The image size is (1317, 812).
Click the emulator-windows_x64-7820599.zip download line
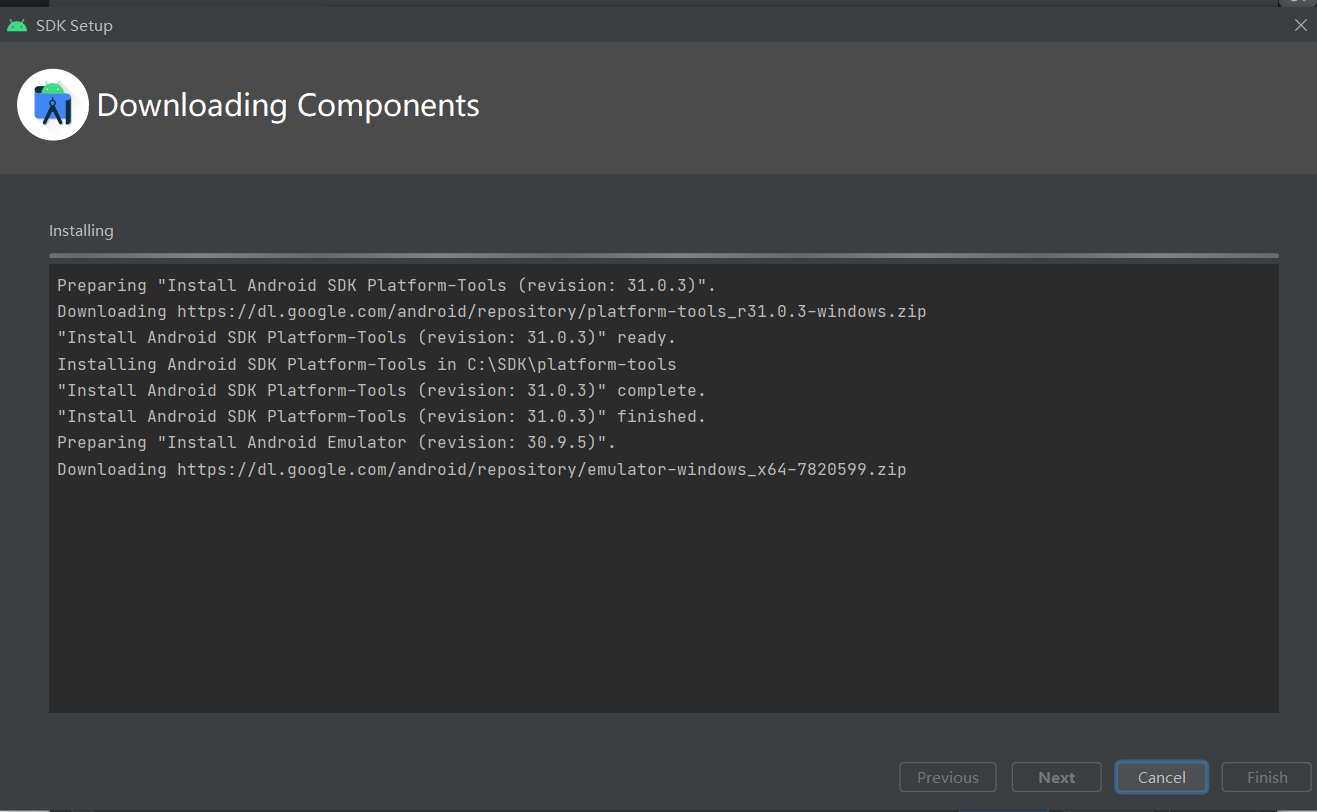click(x=482, y=469)
